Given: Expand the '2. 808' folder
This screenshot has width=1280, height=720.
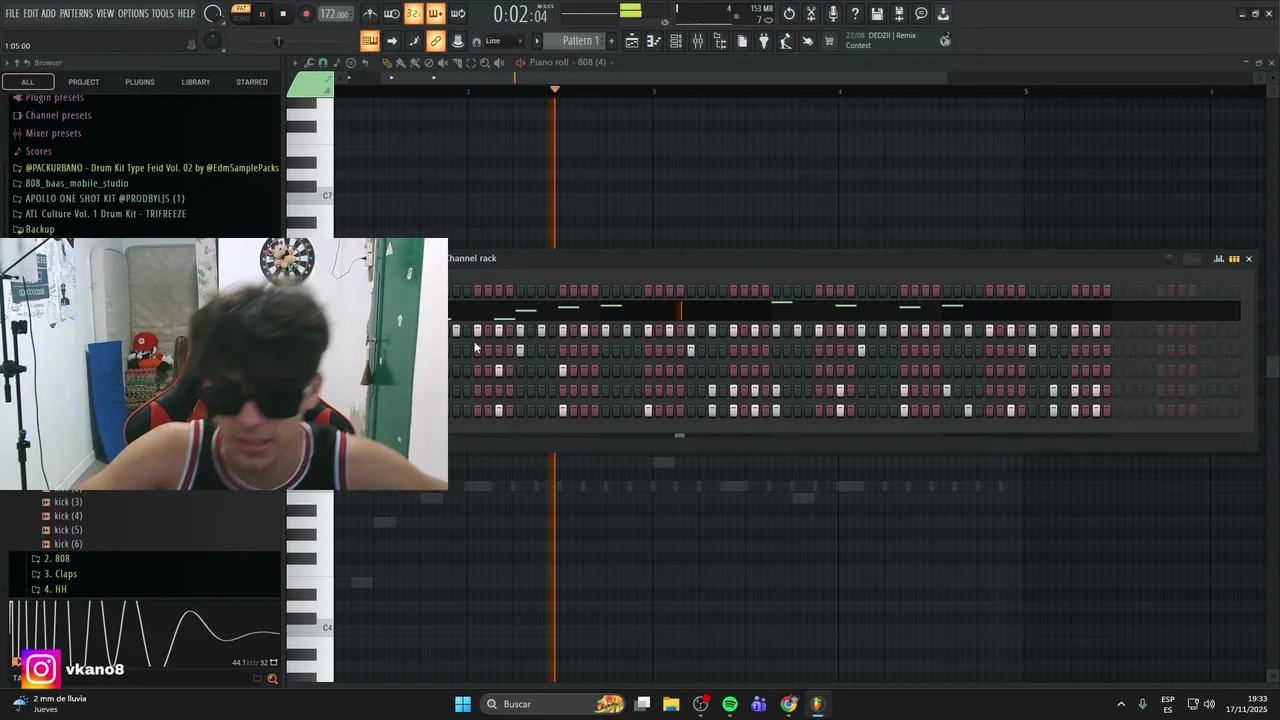Looking at the screenshot, I should 57,559.
